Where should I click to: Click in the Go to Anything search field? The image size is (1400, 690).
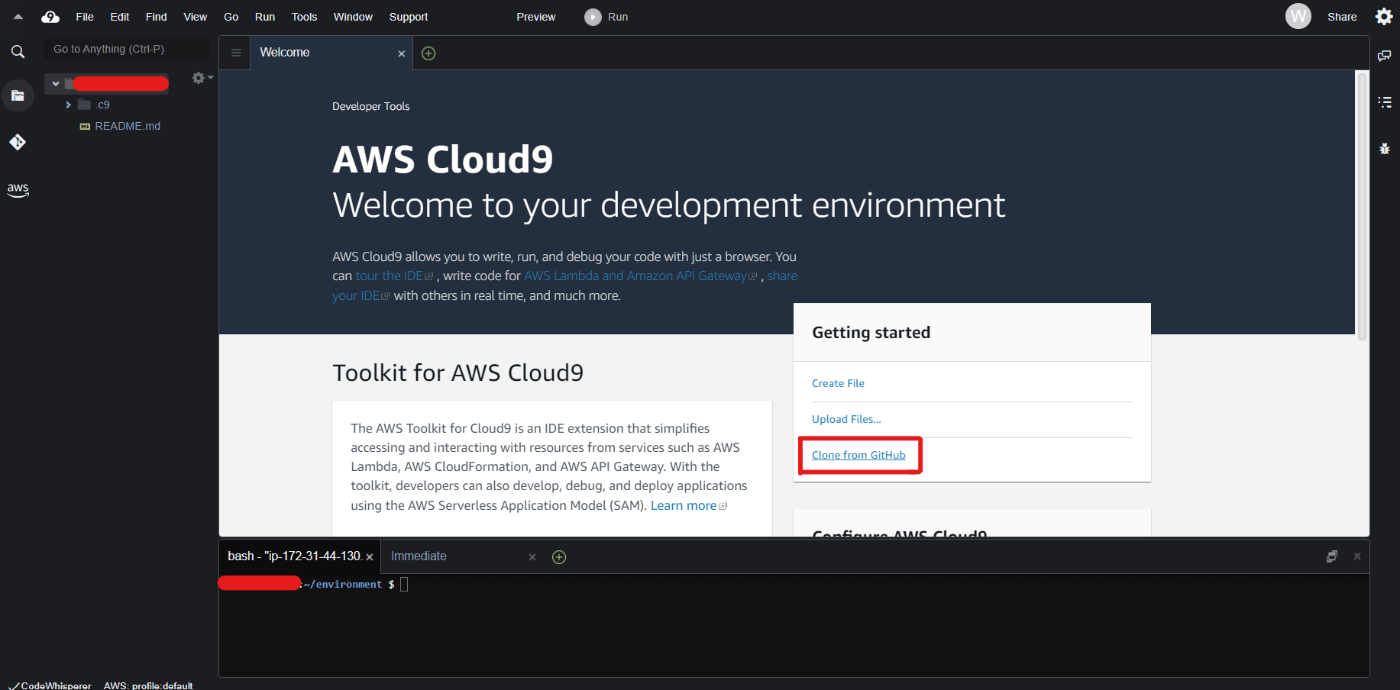[x=127, y=49]
